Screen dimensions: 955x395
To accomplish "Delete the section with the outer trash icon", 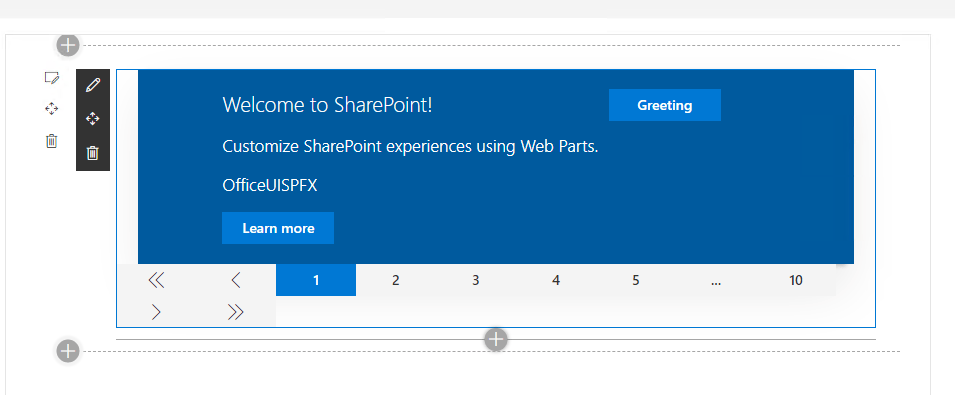I will point(52,141).
